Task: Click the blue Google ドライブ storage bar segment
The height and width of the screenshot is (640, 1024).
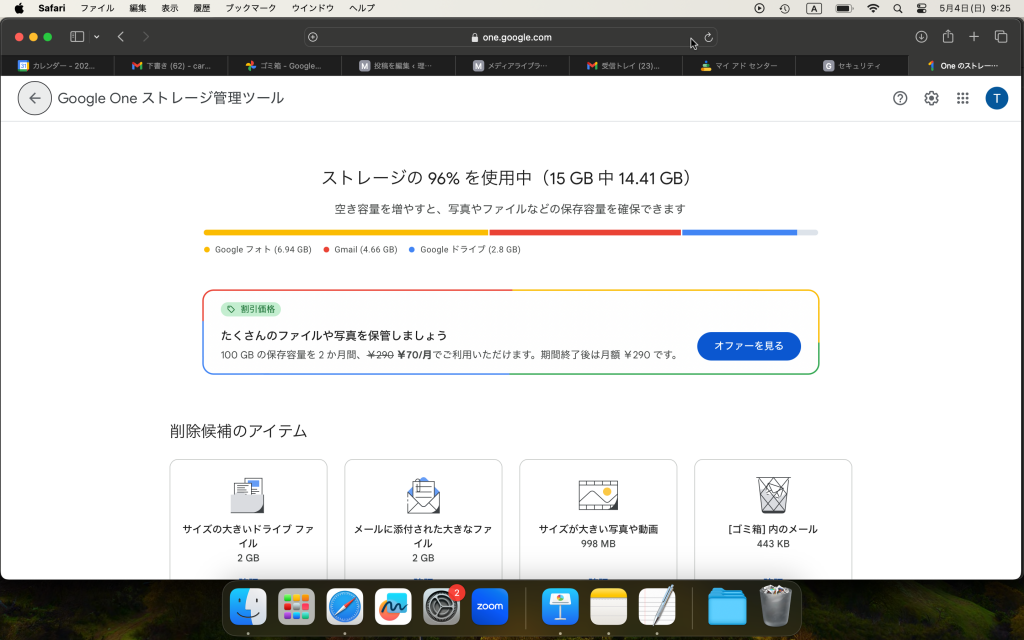Action: pyautogui.click(x=739, y=232)
